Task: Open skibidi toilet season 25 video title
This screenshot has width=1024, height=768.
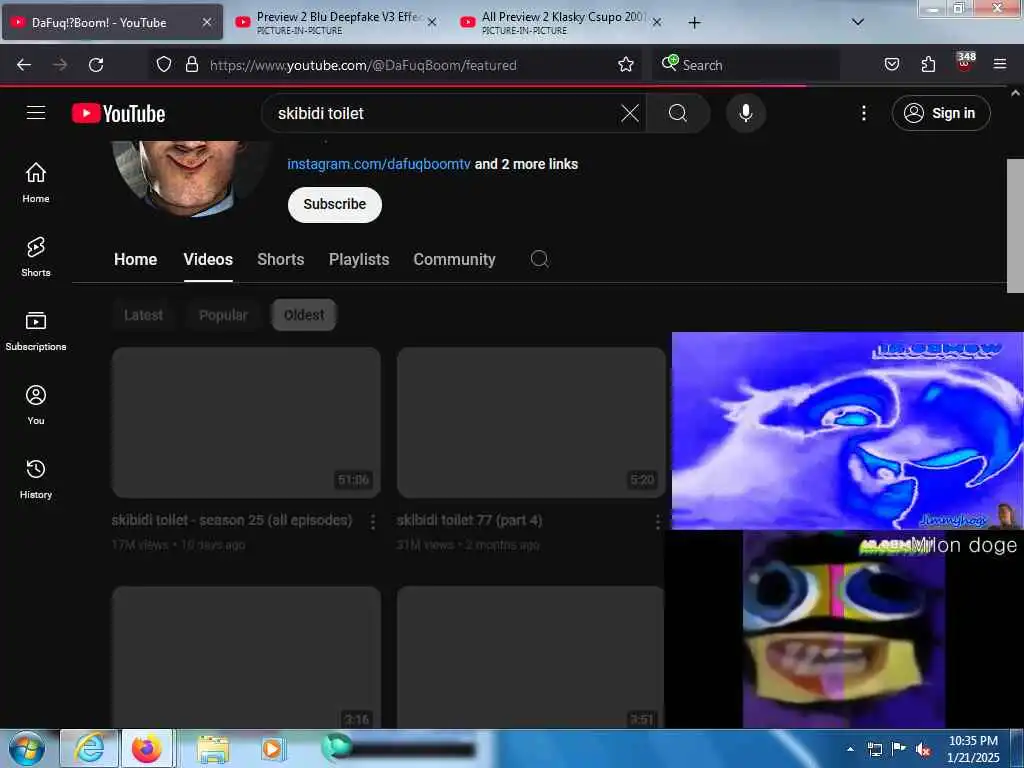Action: [x=232, y=520]
